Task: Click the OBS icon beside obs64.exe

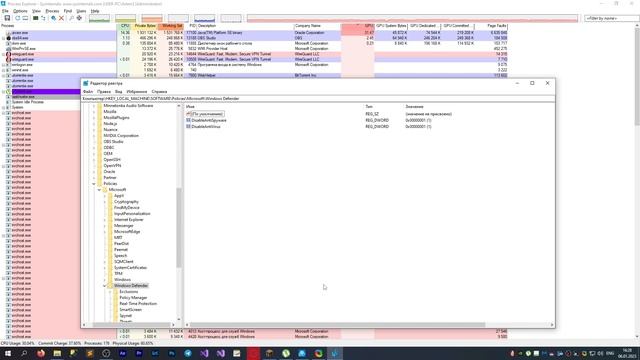Action: tap(9, 38)
